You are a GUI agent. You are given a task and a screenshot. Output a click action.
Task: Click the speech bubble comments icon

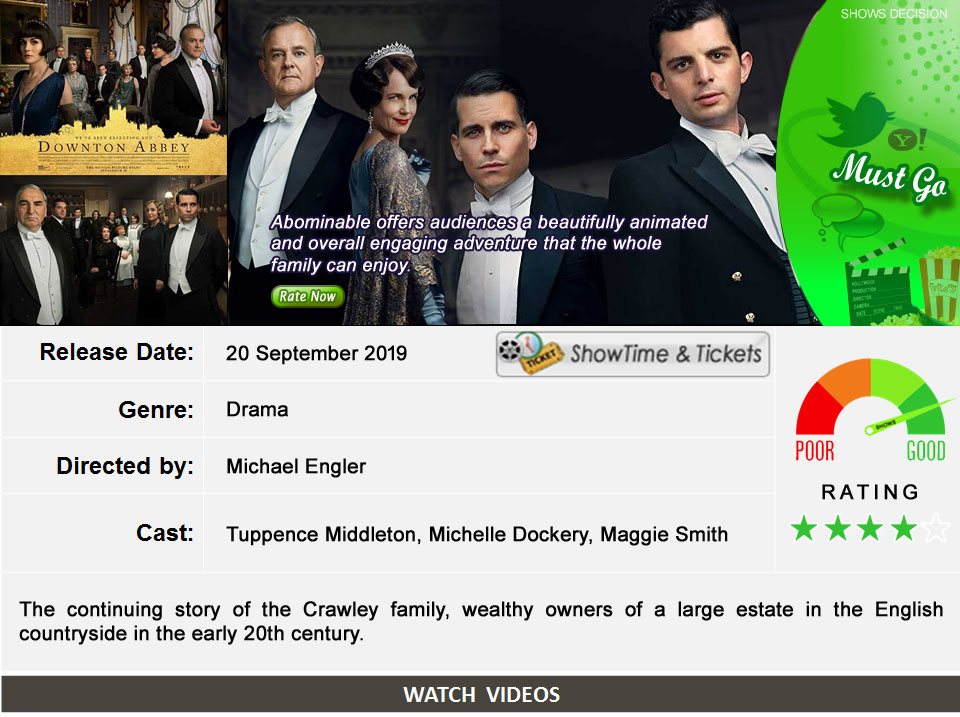847,220
